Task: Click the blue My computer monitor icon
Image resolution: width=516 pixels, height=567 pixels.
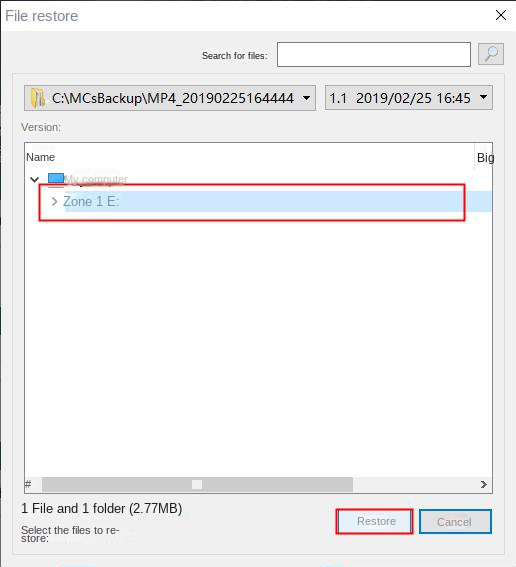Action: [56, 179]
